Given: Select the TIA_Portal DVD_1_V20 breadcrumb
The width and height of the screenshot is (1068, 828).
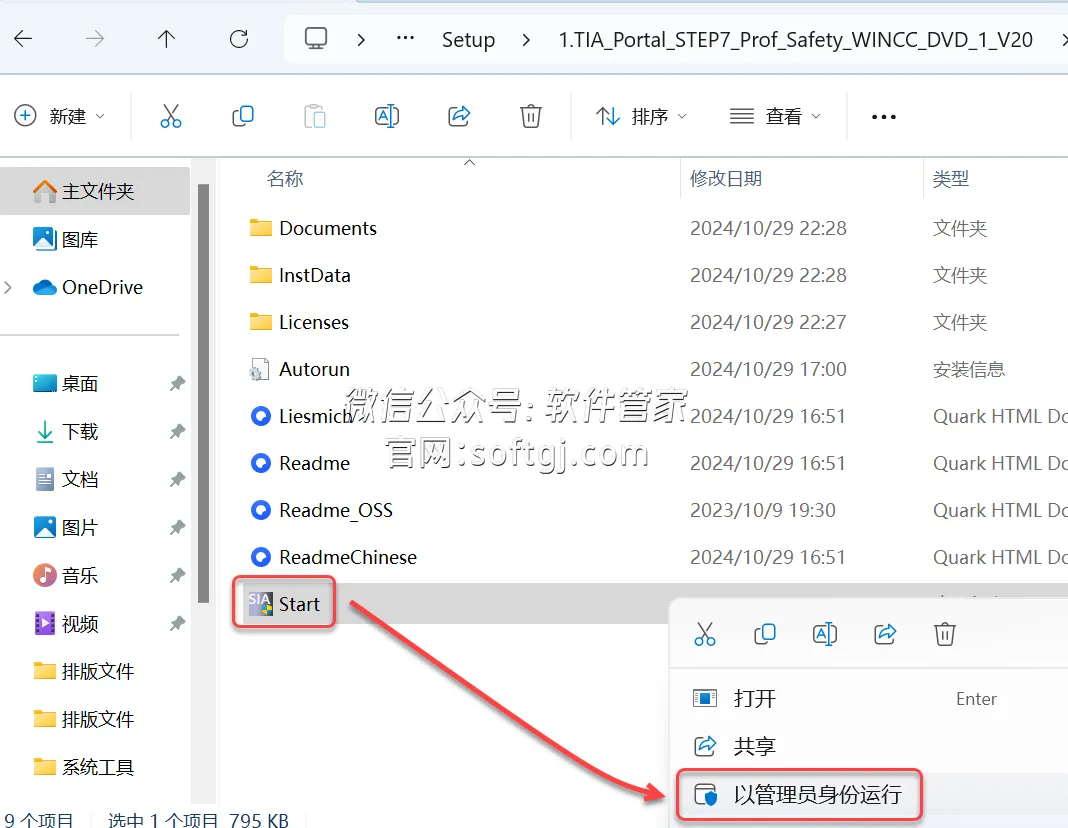Looking at the screenshot, I should tap(796, 39).
